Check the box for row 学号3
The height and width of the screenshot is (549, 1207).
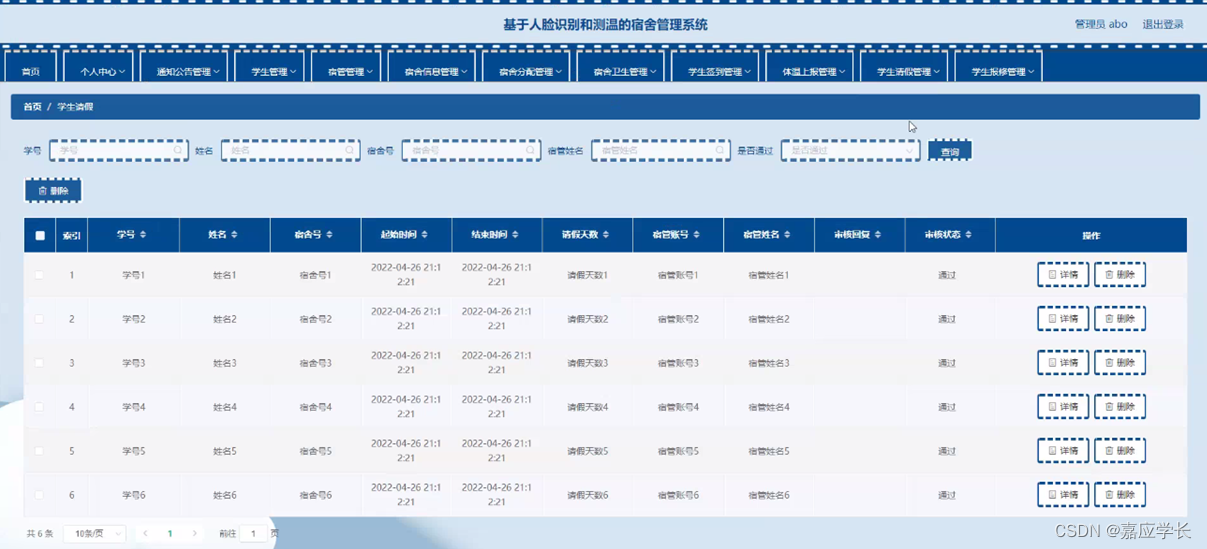[x=40, y=363]
